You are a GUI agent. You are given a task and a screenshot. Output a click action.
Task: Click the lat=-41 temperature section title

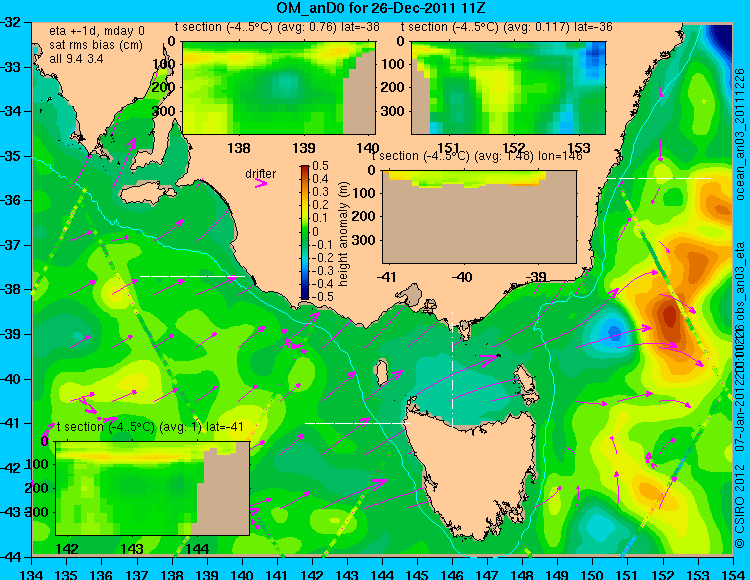150,427
